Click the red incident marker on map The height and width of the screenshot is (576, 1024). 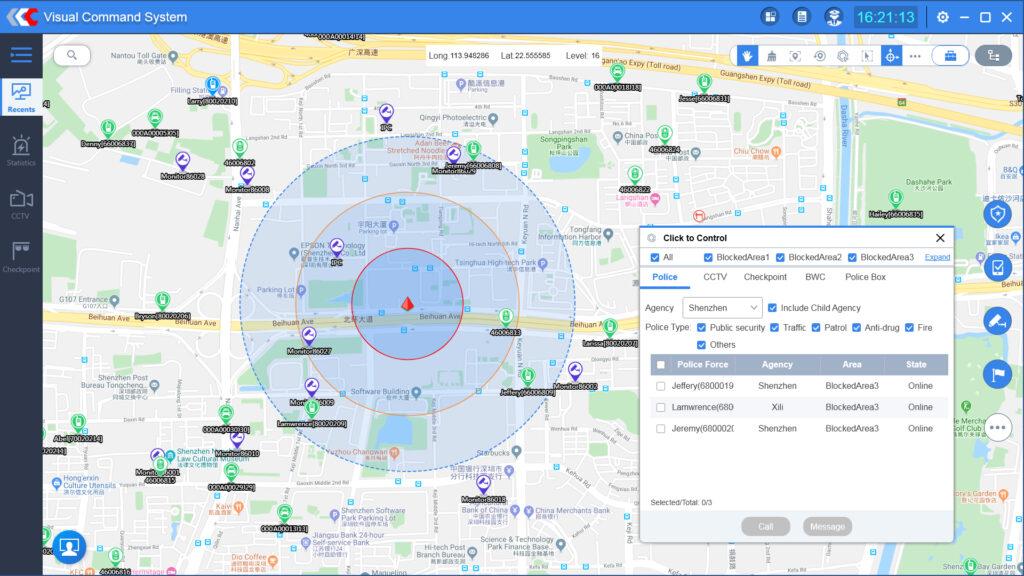(407, 303)
